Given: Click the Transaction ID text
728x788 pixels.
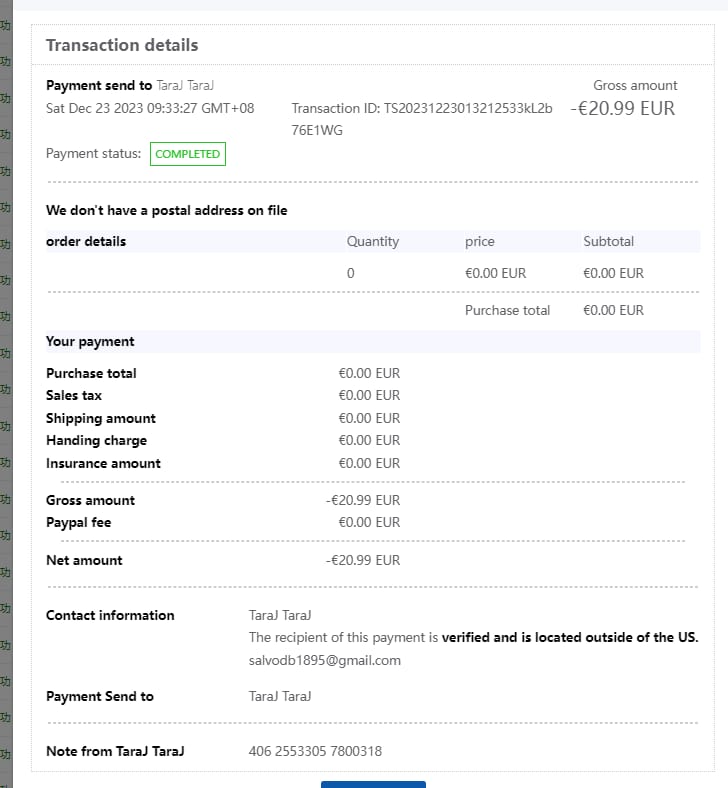Looking at the screenshot, I should coord(421,109).
